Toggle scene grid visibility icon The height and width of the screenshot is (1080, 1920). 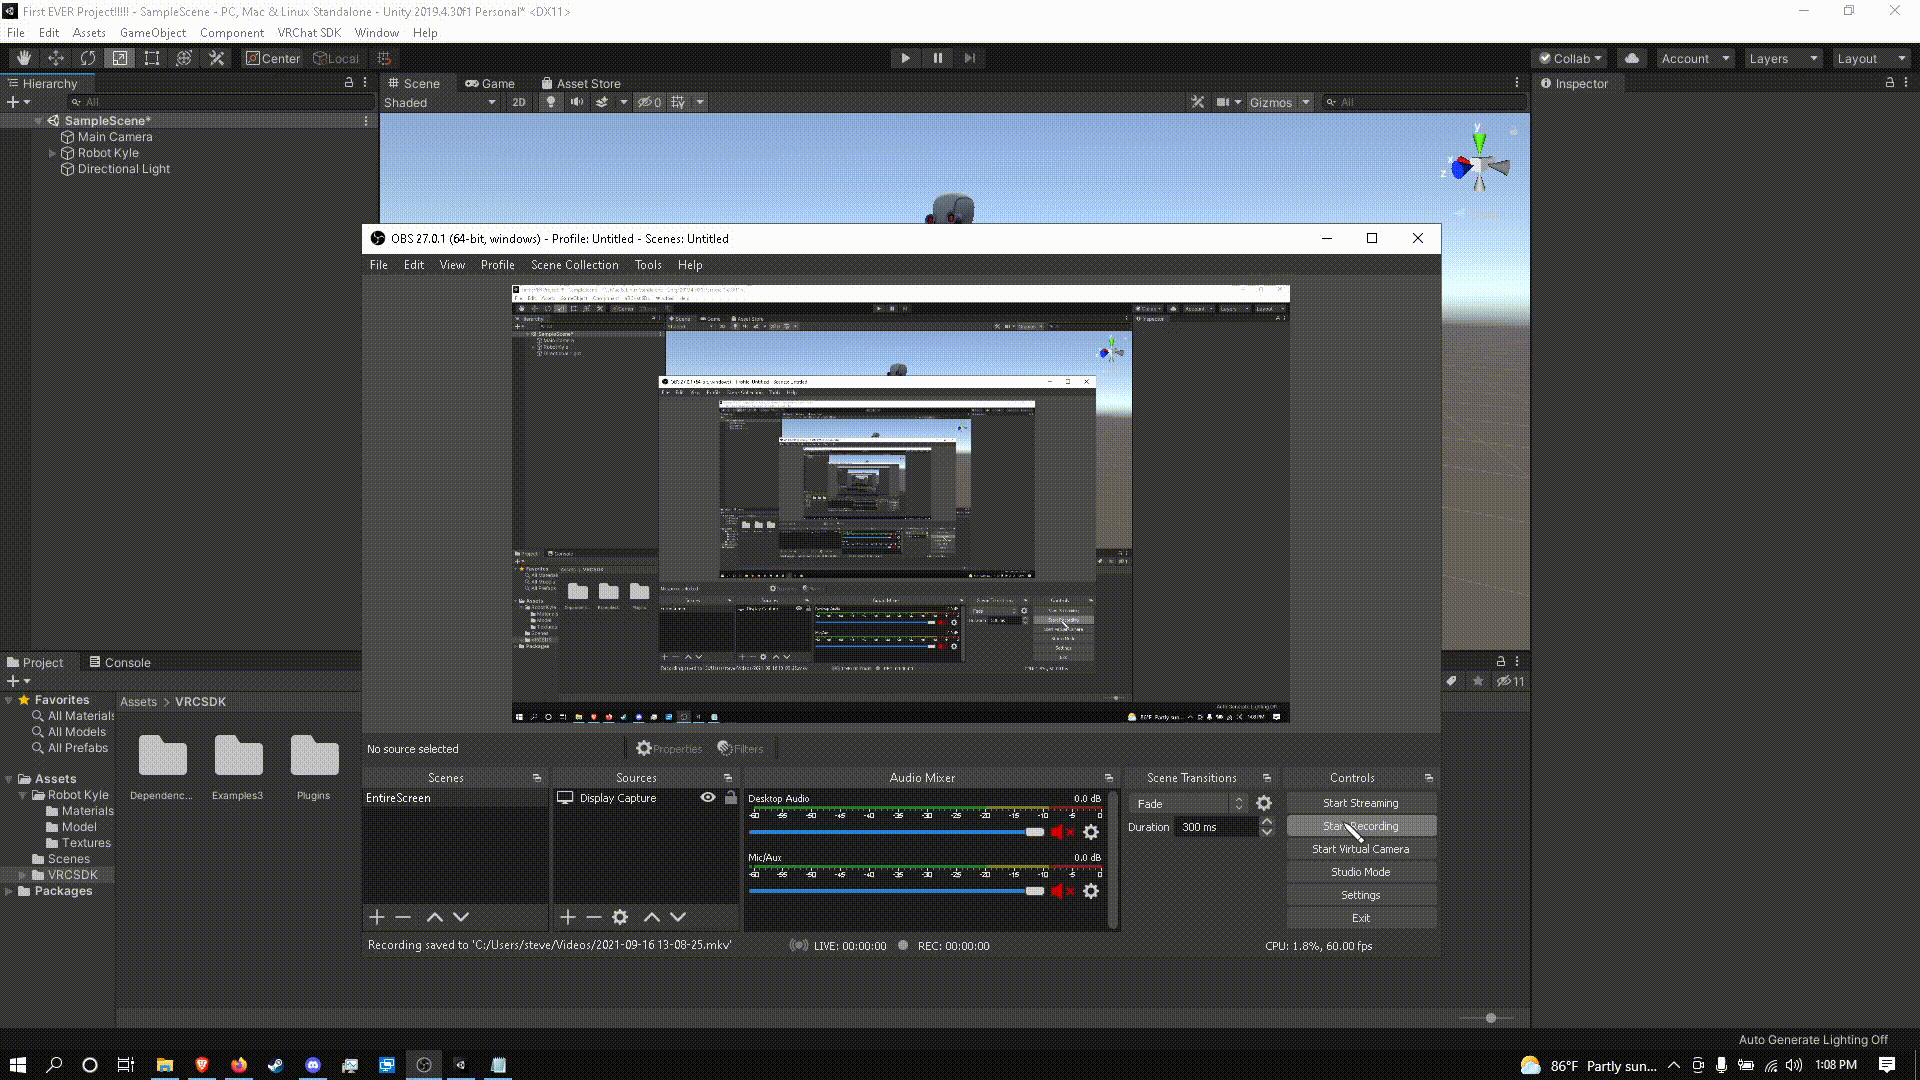click(x=678, y=102)
